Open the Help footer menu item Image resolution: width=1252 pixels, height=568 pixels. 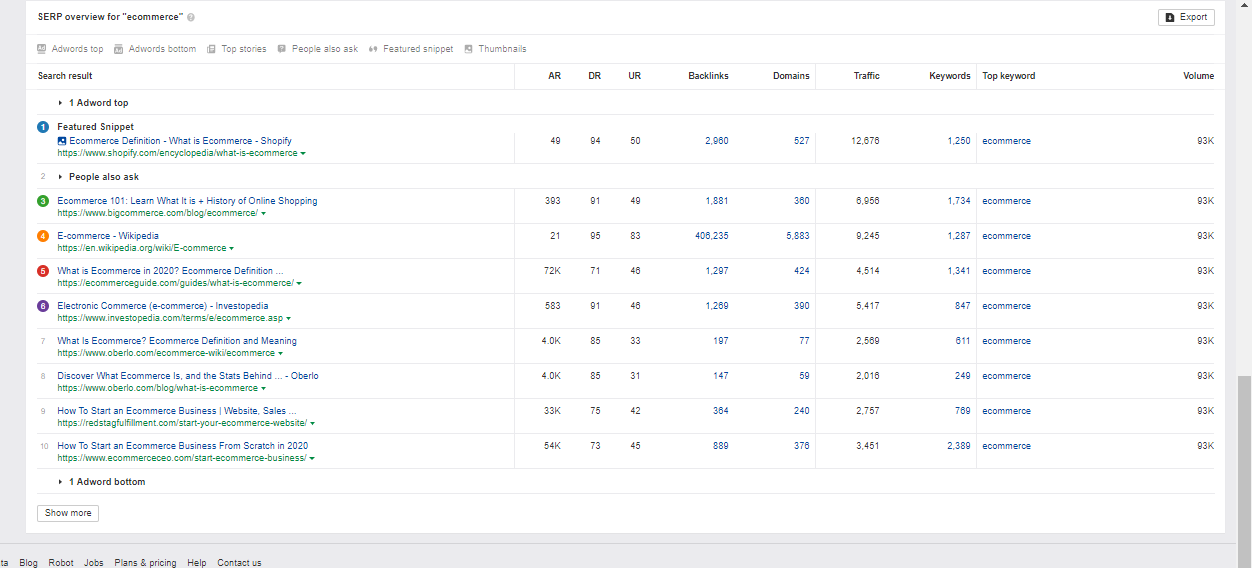[197, 563]
